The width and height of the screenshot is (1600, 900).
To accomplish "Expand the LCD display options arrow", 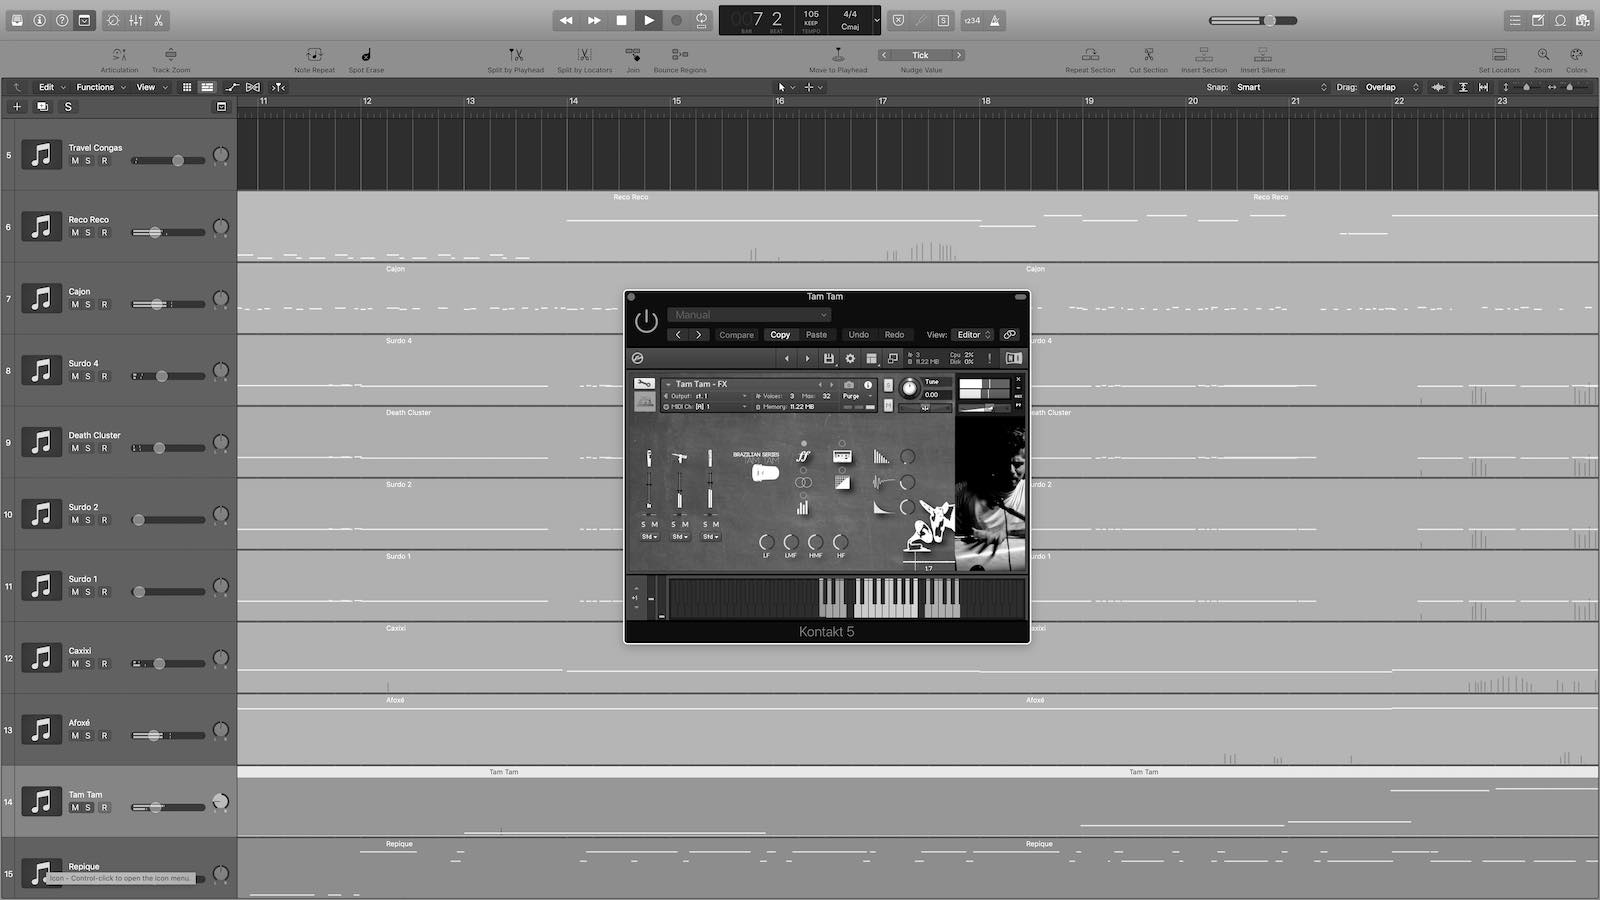I will coord(877,20).
